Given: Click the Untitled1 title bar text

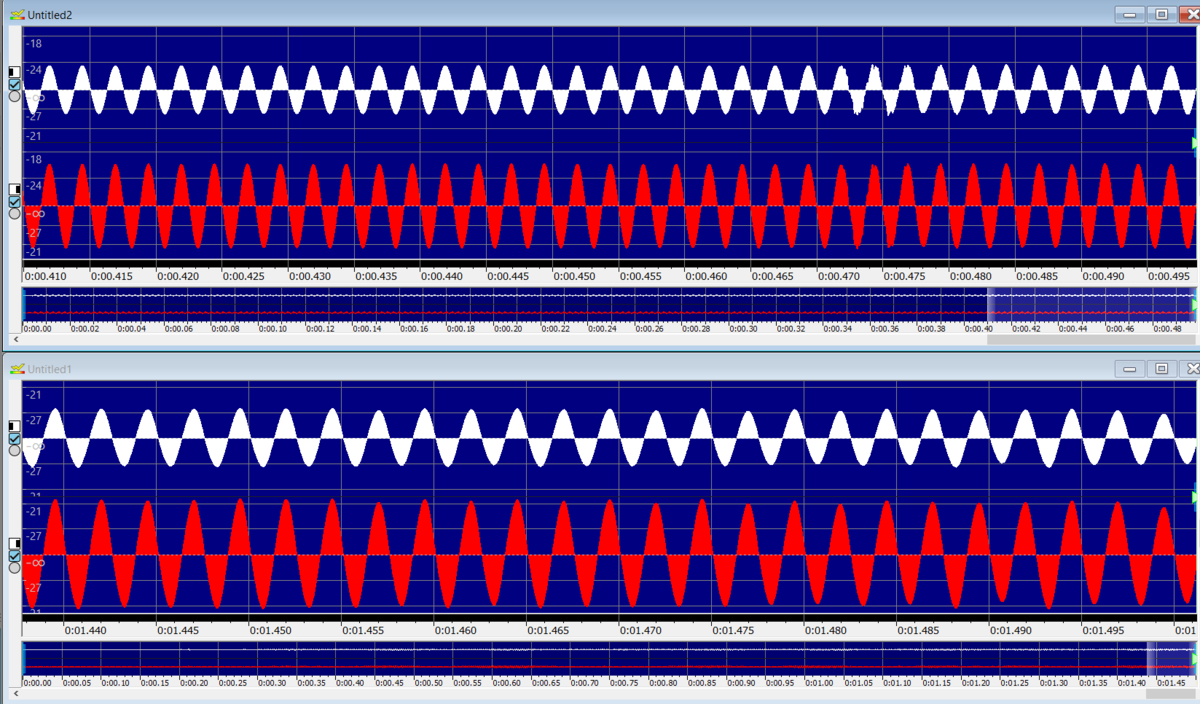Looking at the screenshot, I should coord(49,369).
